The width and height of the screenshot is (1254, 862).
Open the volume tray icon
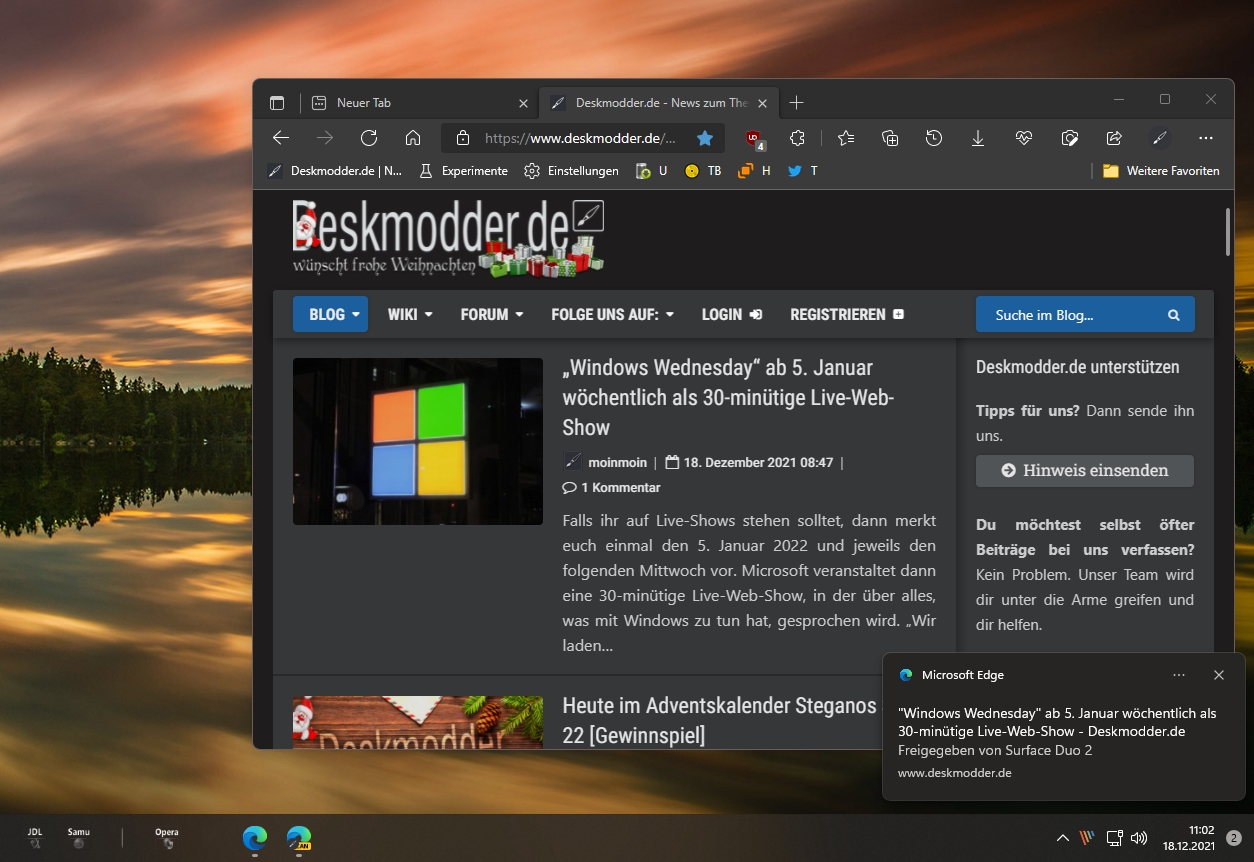[x=1138, y=837]
